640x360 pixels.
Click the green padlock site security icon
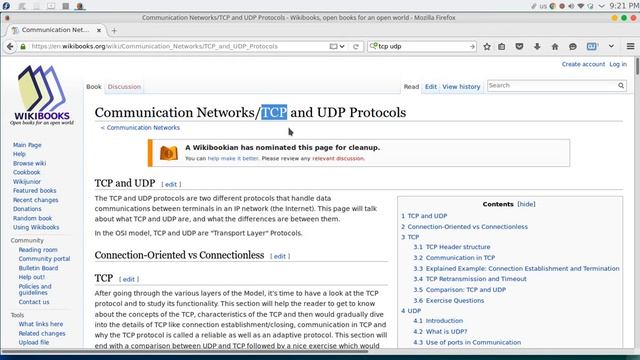click(x=23, y=47)
